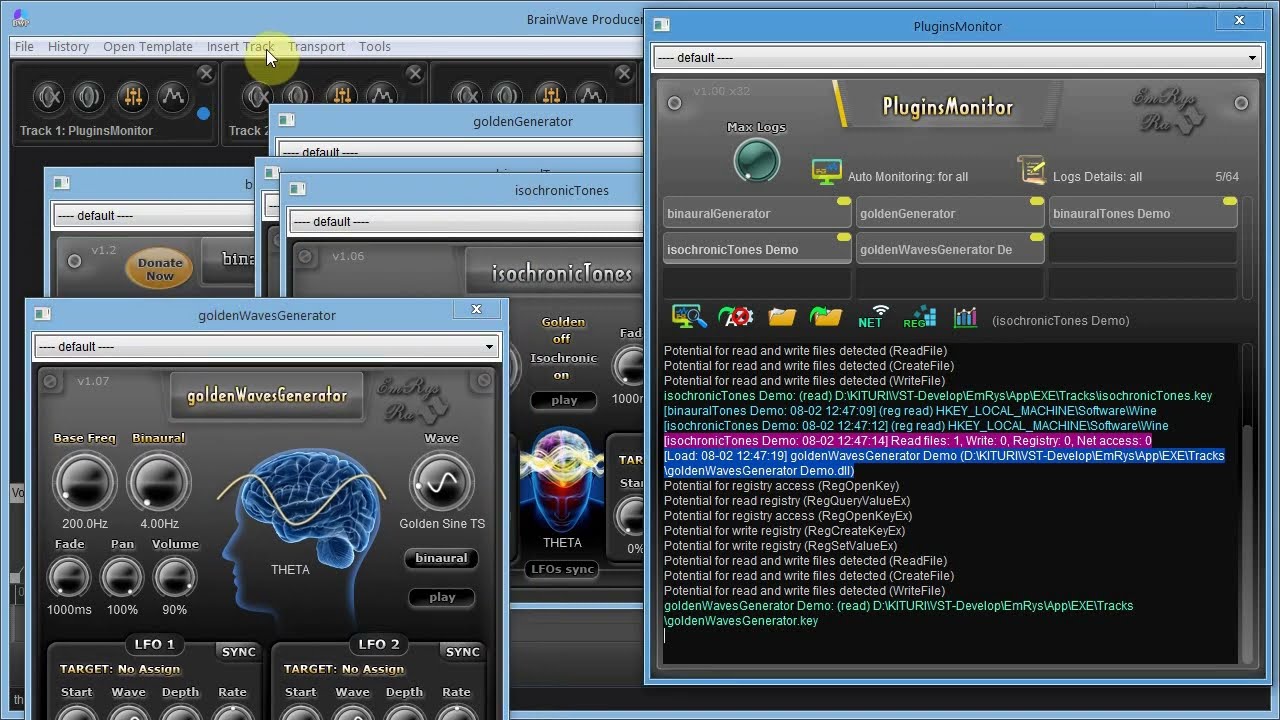
Task: Toggle yellow indicator on binauralGenerator slot
Action: [x=844, y=202]
